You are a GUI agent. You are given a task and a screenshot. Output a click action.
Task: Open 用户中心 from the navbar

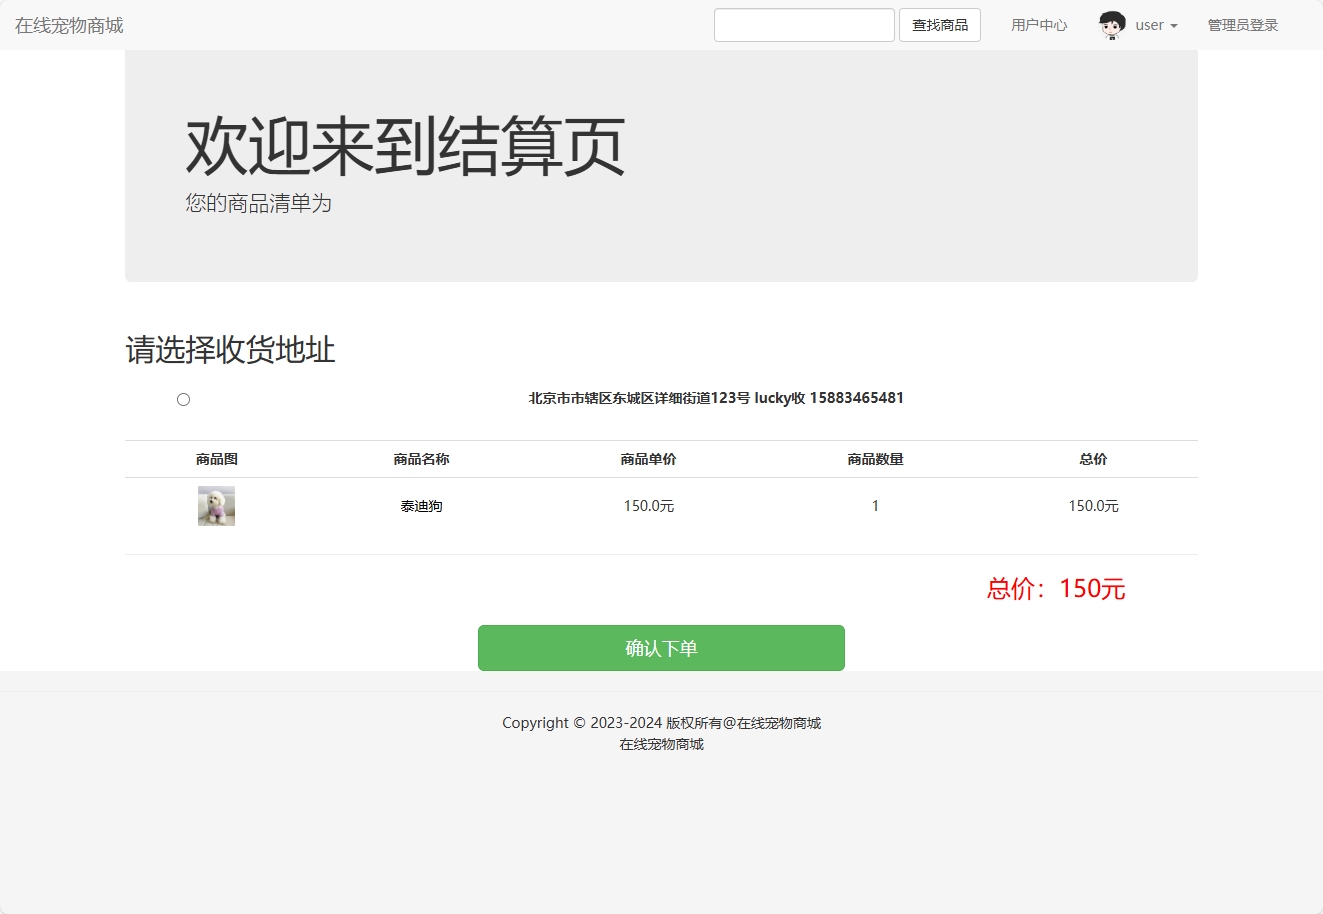point(1038,25)
